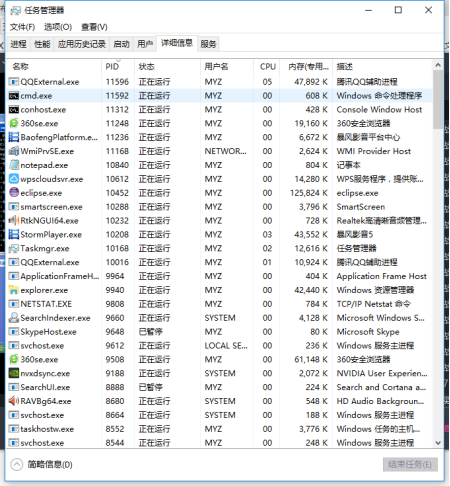Viewport: 450px width, 486px height.
Task: Select the svchost.exe row with PID 9612
Action: (220, 346)
